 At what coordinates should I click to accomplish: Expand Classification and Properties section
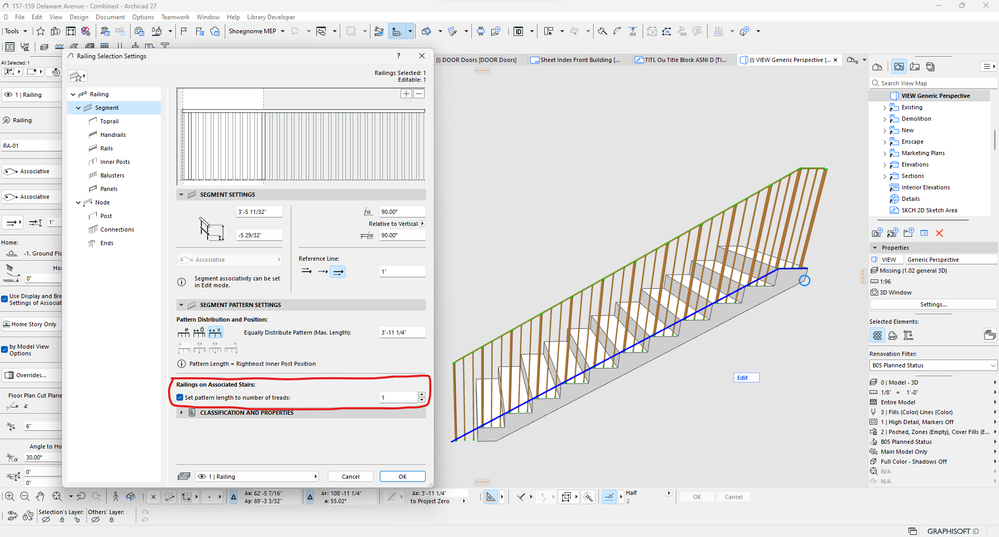(182, 413)
